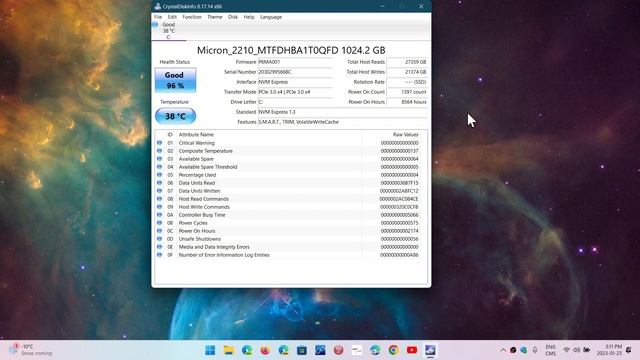Click the Firmware value field
Image resolution: width=640 pixels, height=360 pixels.
295,62
